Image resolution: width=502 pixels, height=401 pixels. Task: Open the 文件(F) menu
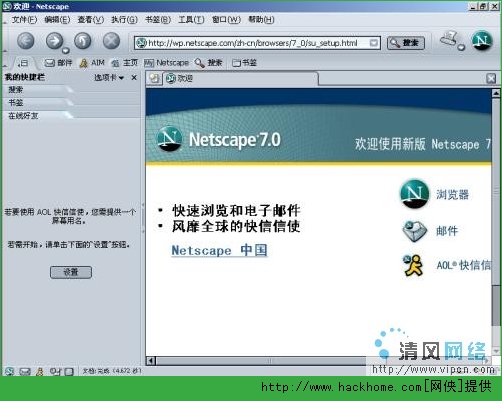(x=24, y=20)
